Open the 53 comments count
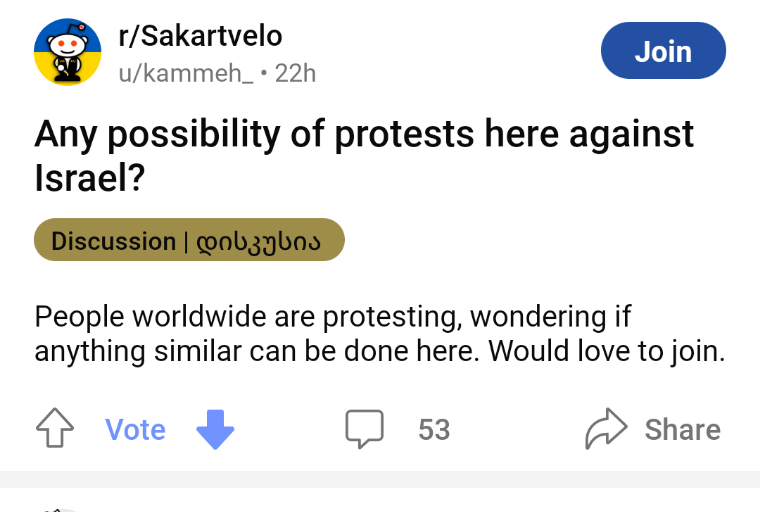Image resolution: width=760 pixels, height=512 pixels. (x=434, y=430)
